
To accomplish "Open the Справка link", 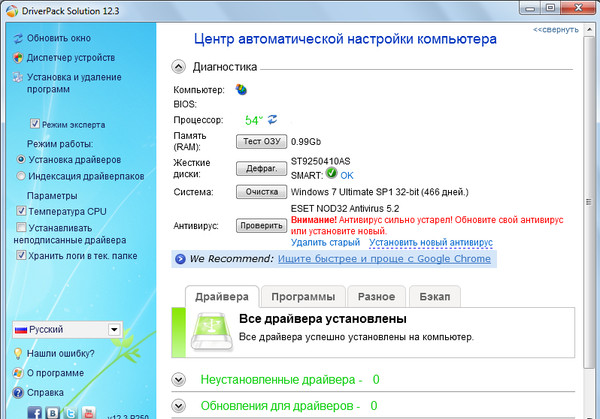I will point(45,393).
